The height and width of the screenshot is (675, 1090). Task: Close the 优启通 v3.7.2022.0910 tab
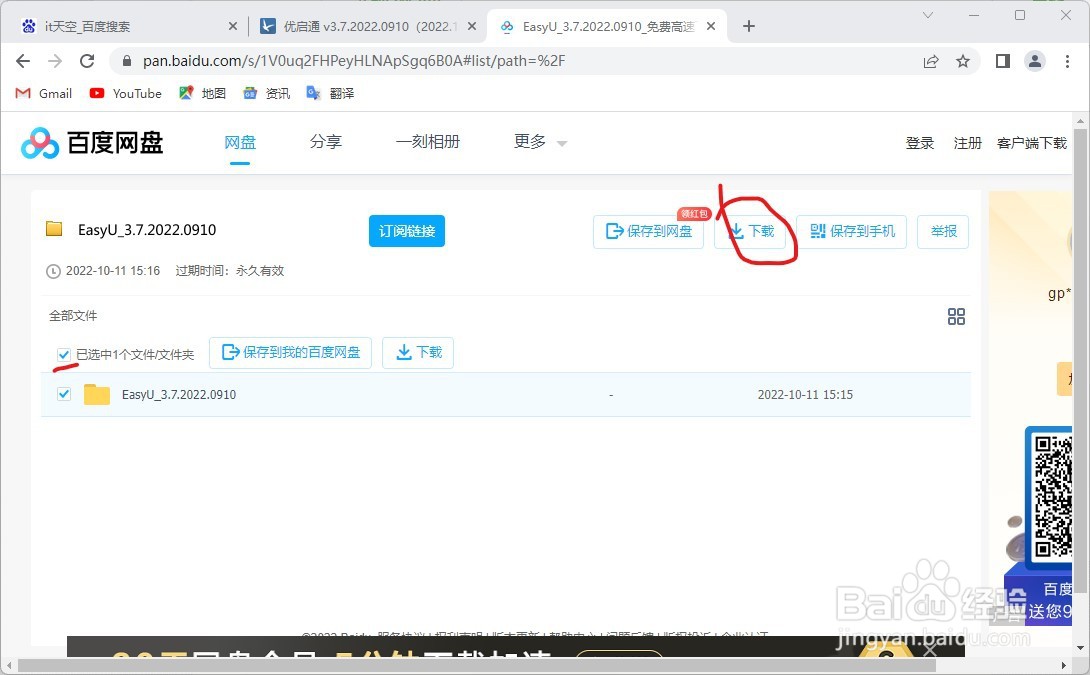[x=472, y=26]
